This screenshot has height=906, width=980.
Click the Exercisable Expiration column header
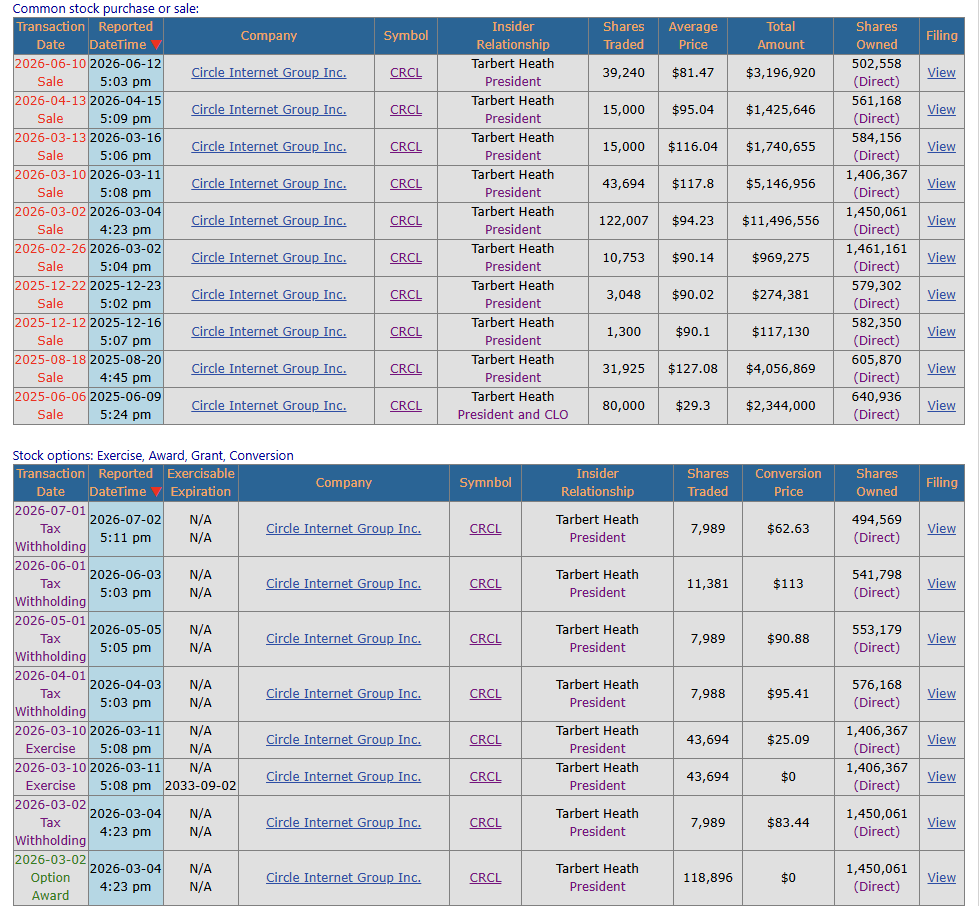[201, 482]
